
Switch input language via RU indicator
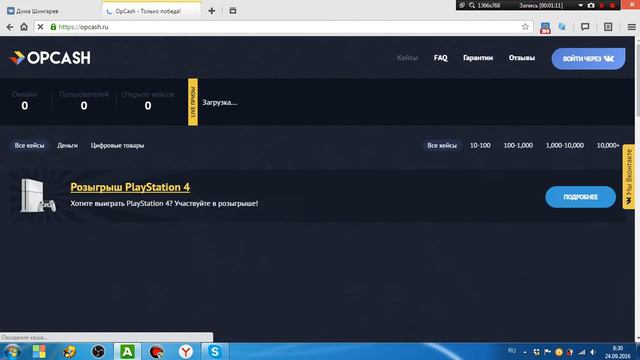(512, 351)
